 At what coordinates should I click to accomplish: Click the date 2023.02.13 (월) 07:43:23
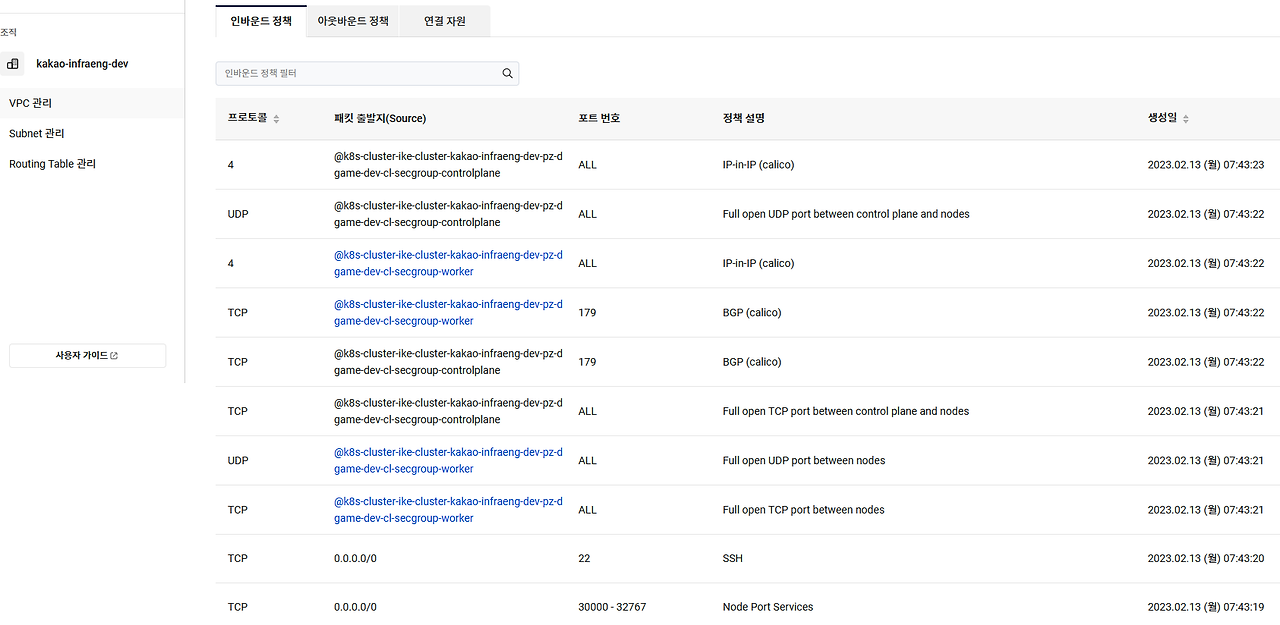point(1206,165)
